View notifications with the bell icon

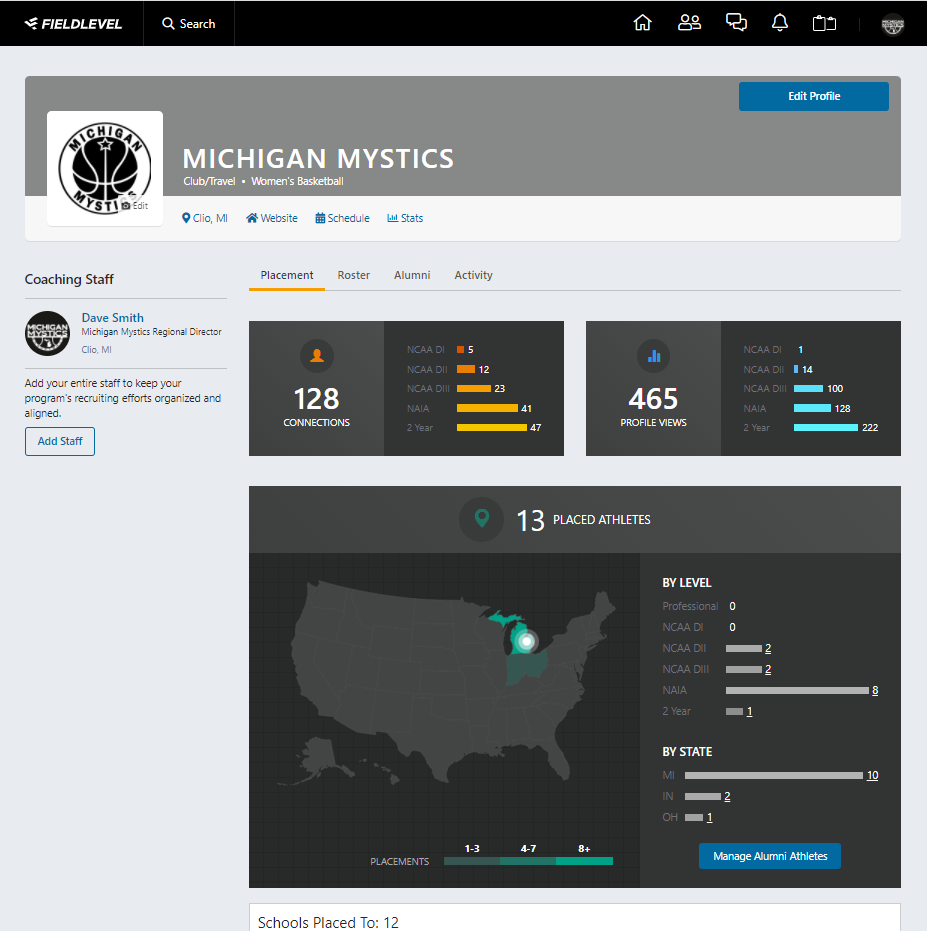(x=780, y=23)
